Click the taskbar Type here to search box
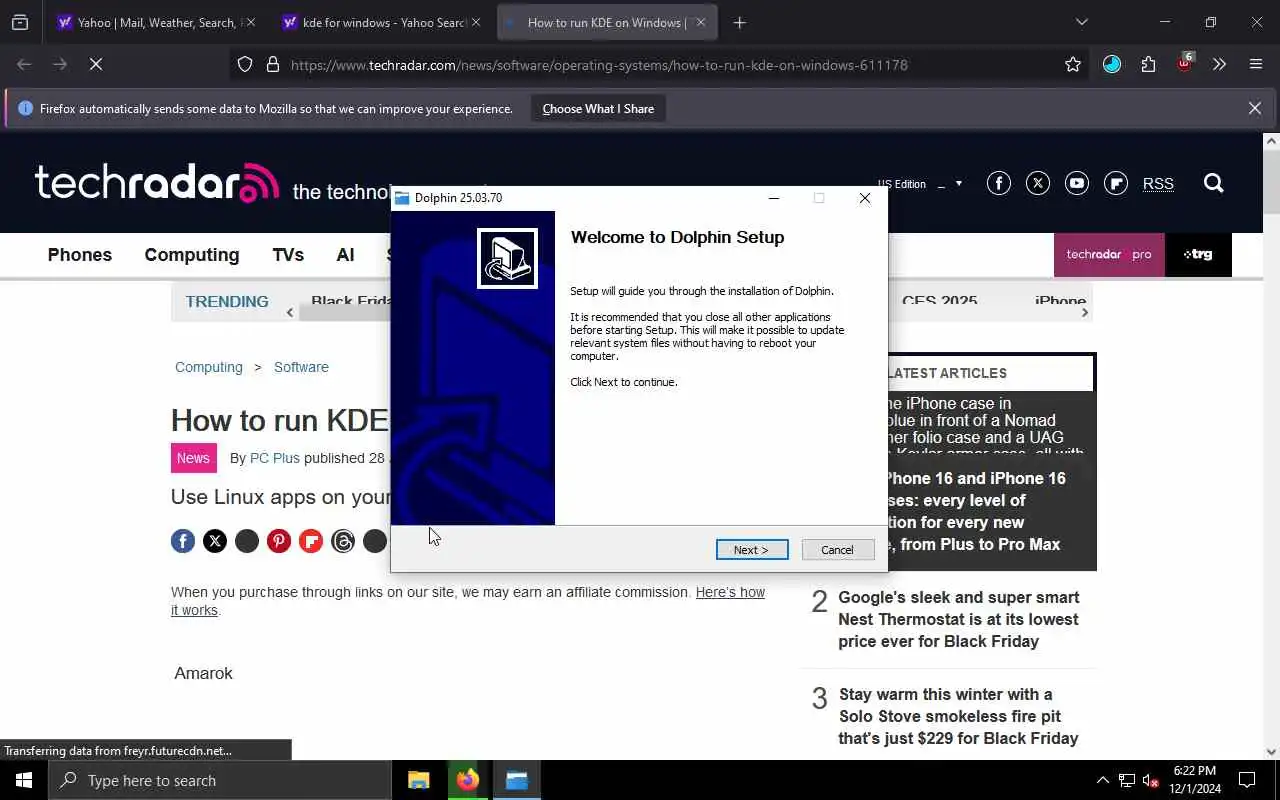 tap(220, 780)
